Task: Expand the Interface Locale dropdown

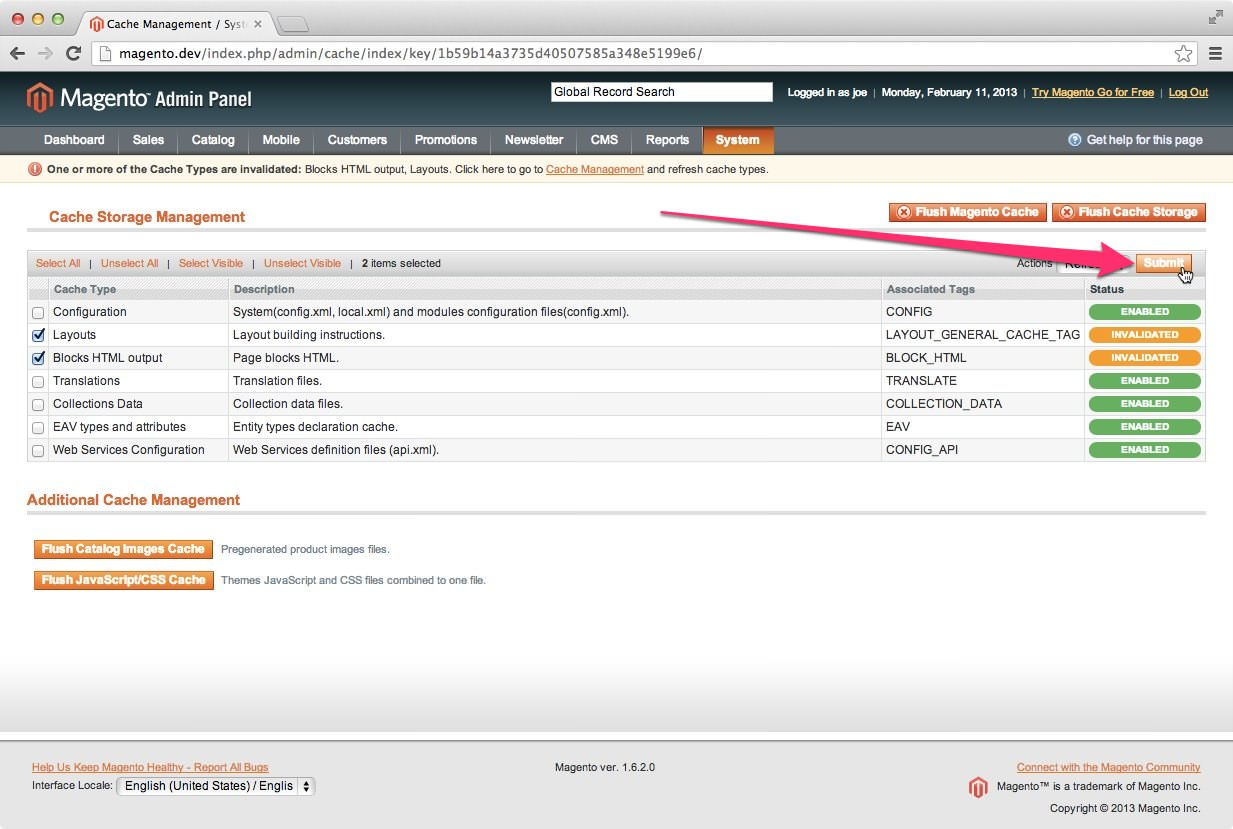Action: tap(216, 786)
